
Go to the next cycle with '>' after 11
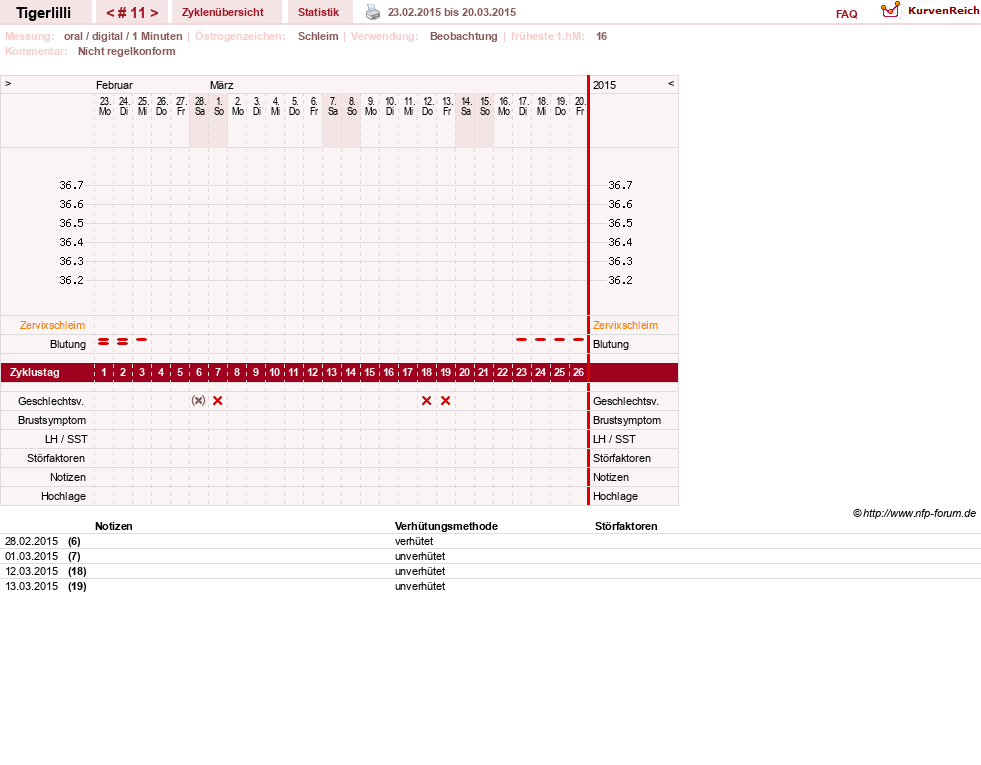(154, 13)
